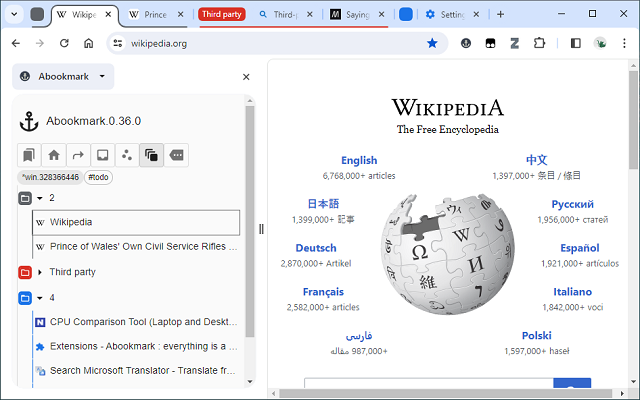Close the Prince tab

point(180,15)
